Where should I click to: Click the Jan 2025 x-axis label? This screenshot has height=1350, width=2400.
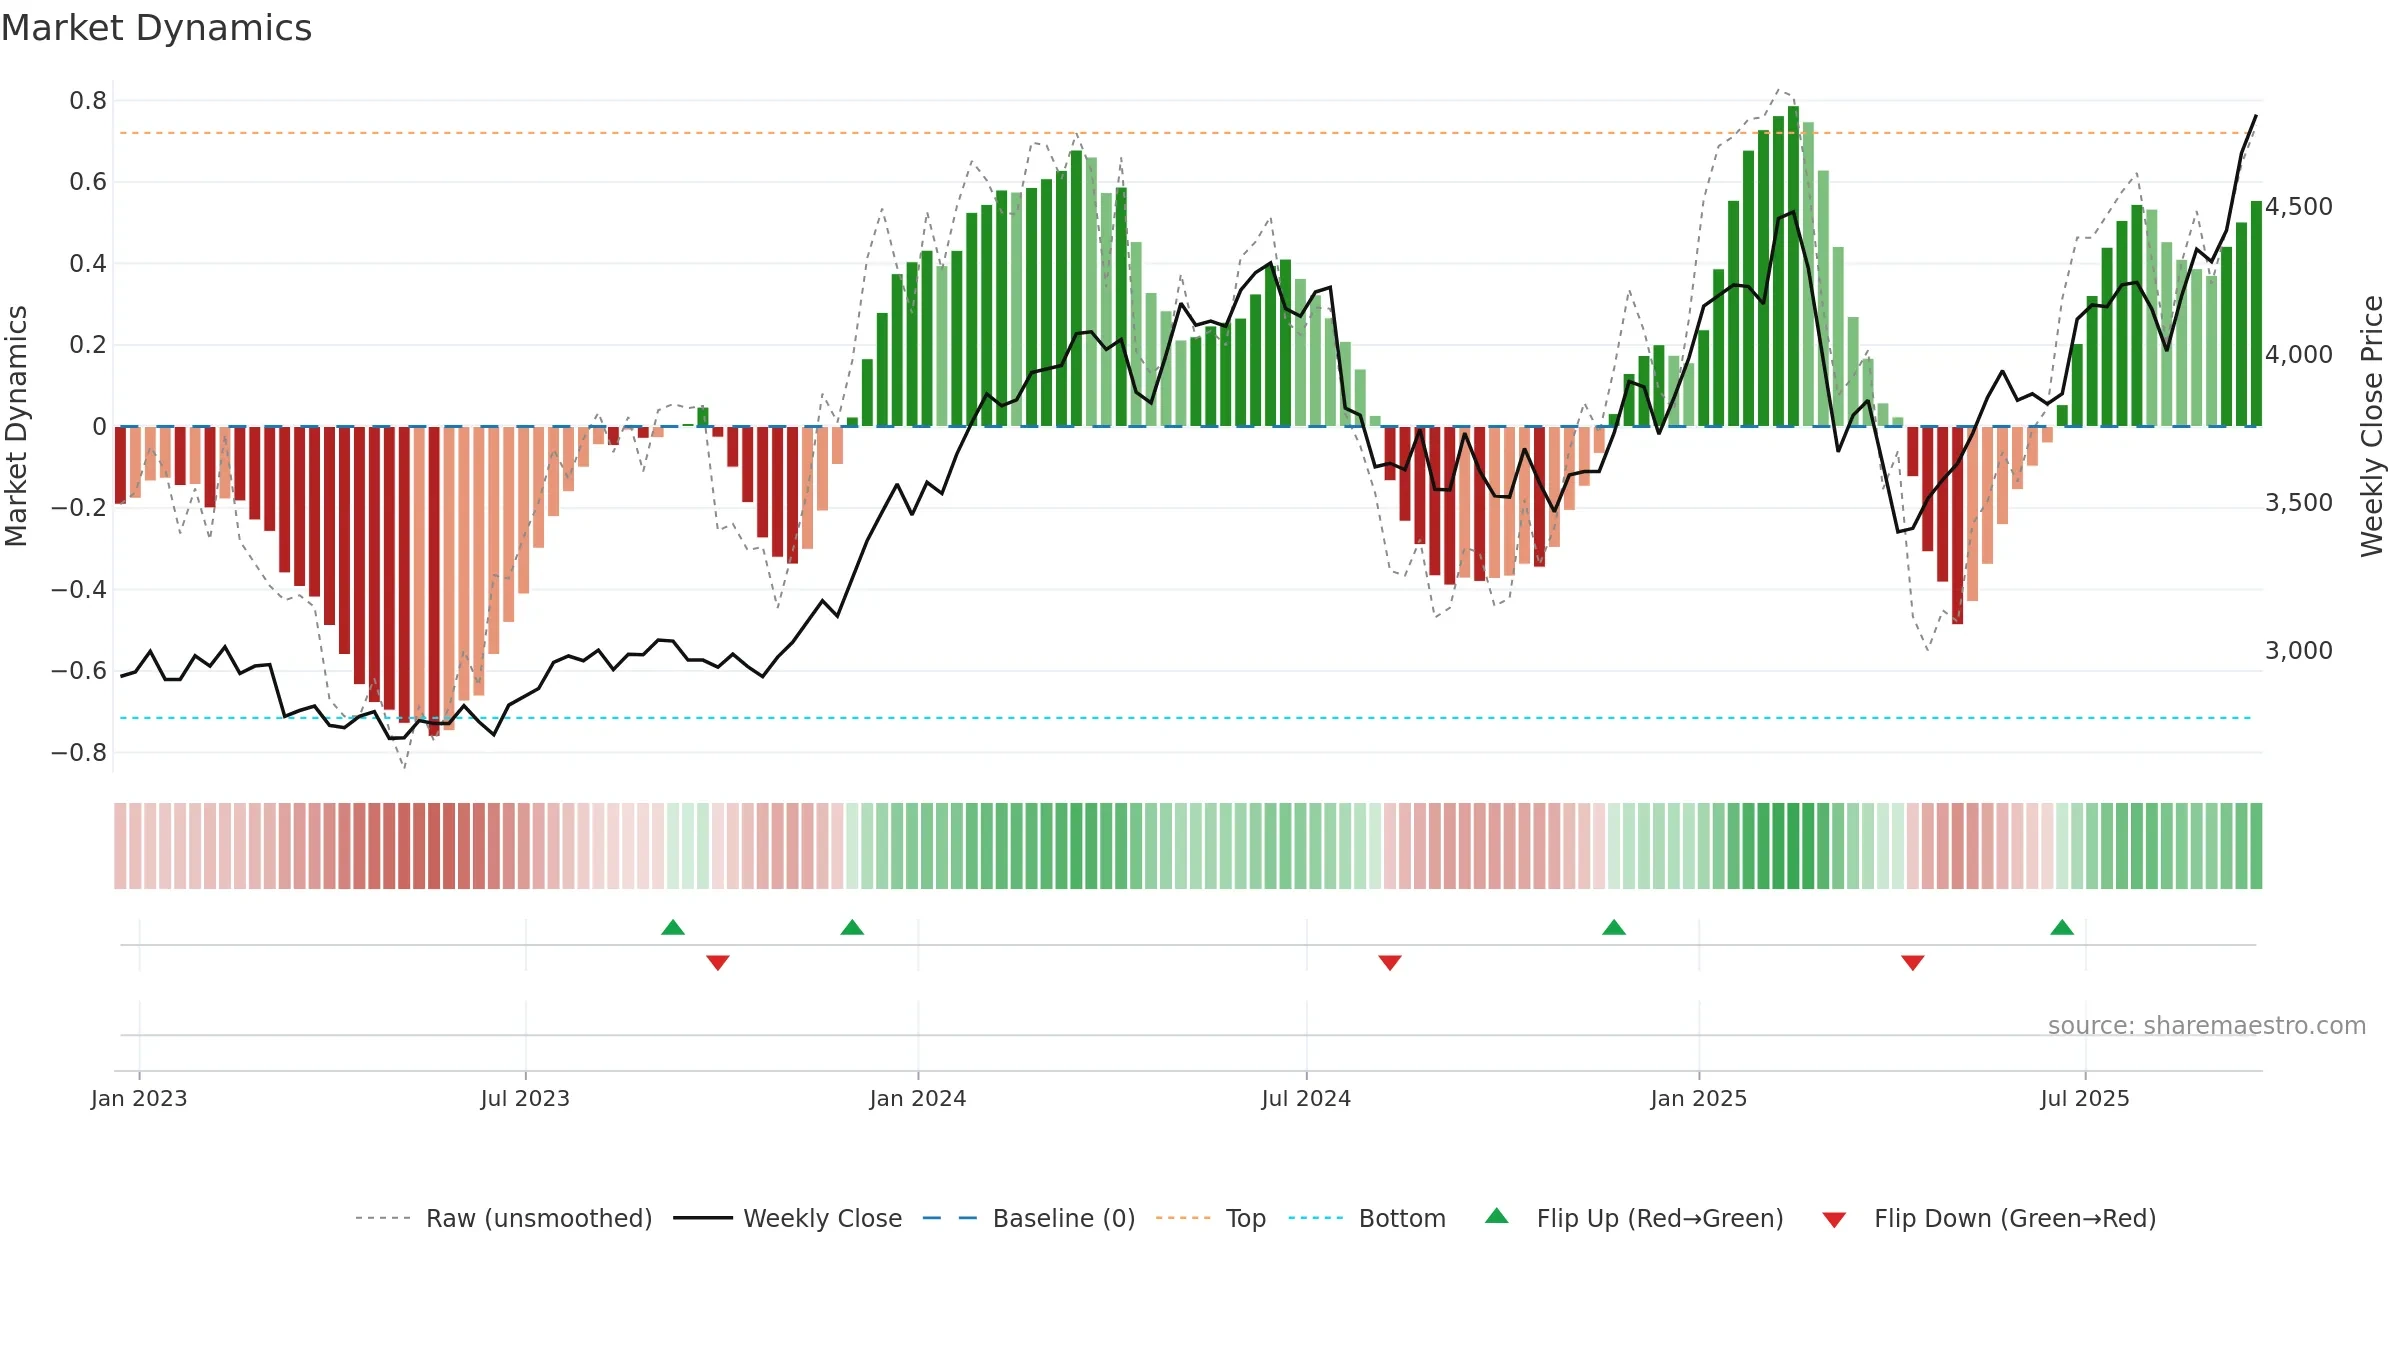1699,1098
